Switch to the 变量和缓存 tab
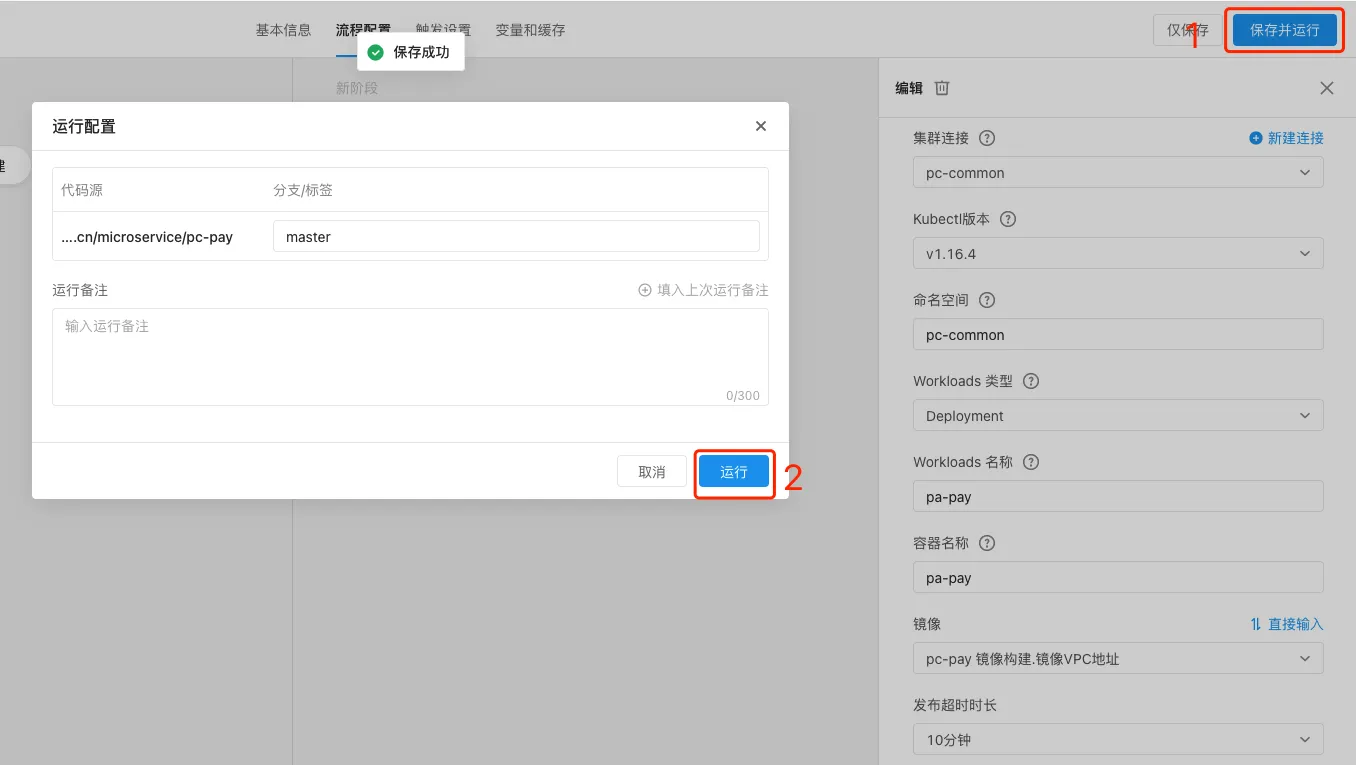This screenshot has height=765, width=1356. pyautogui.click(x=531, y=30)
